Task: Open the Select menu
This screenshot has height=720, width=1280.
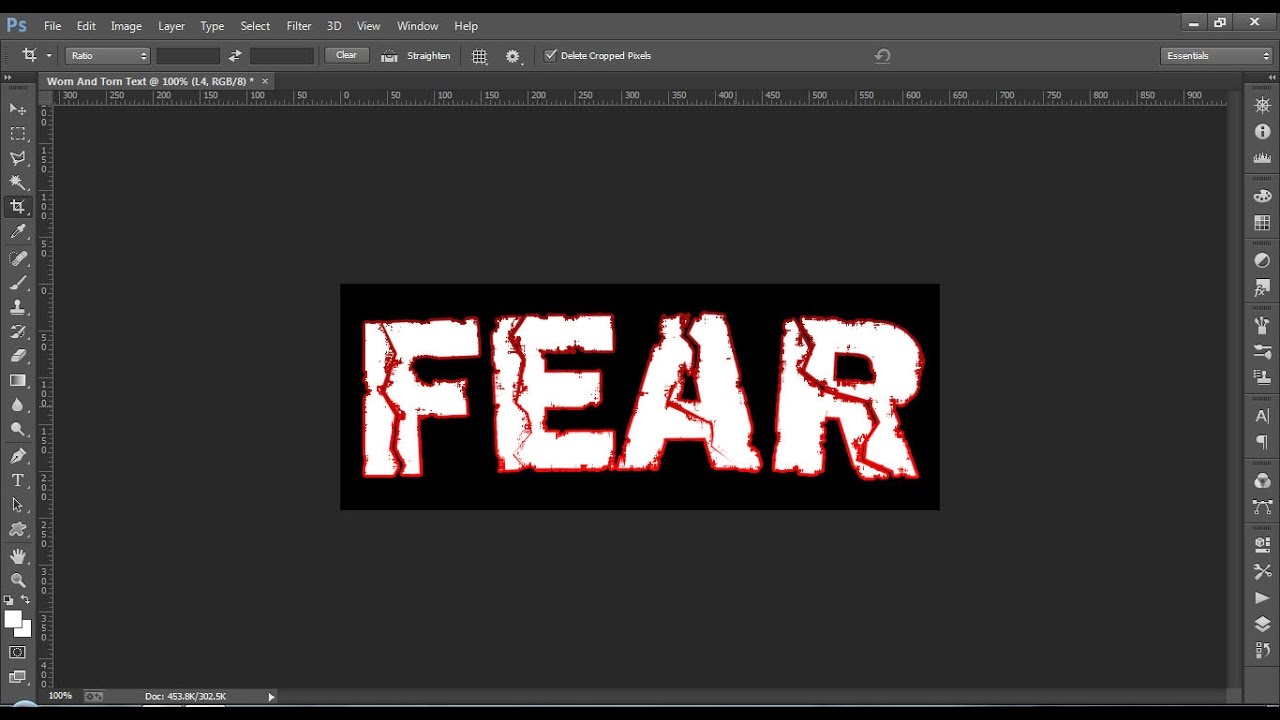Action: click(x=255, y=26)
